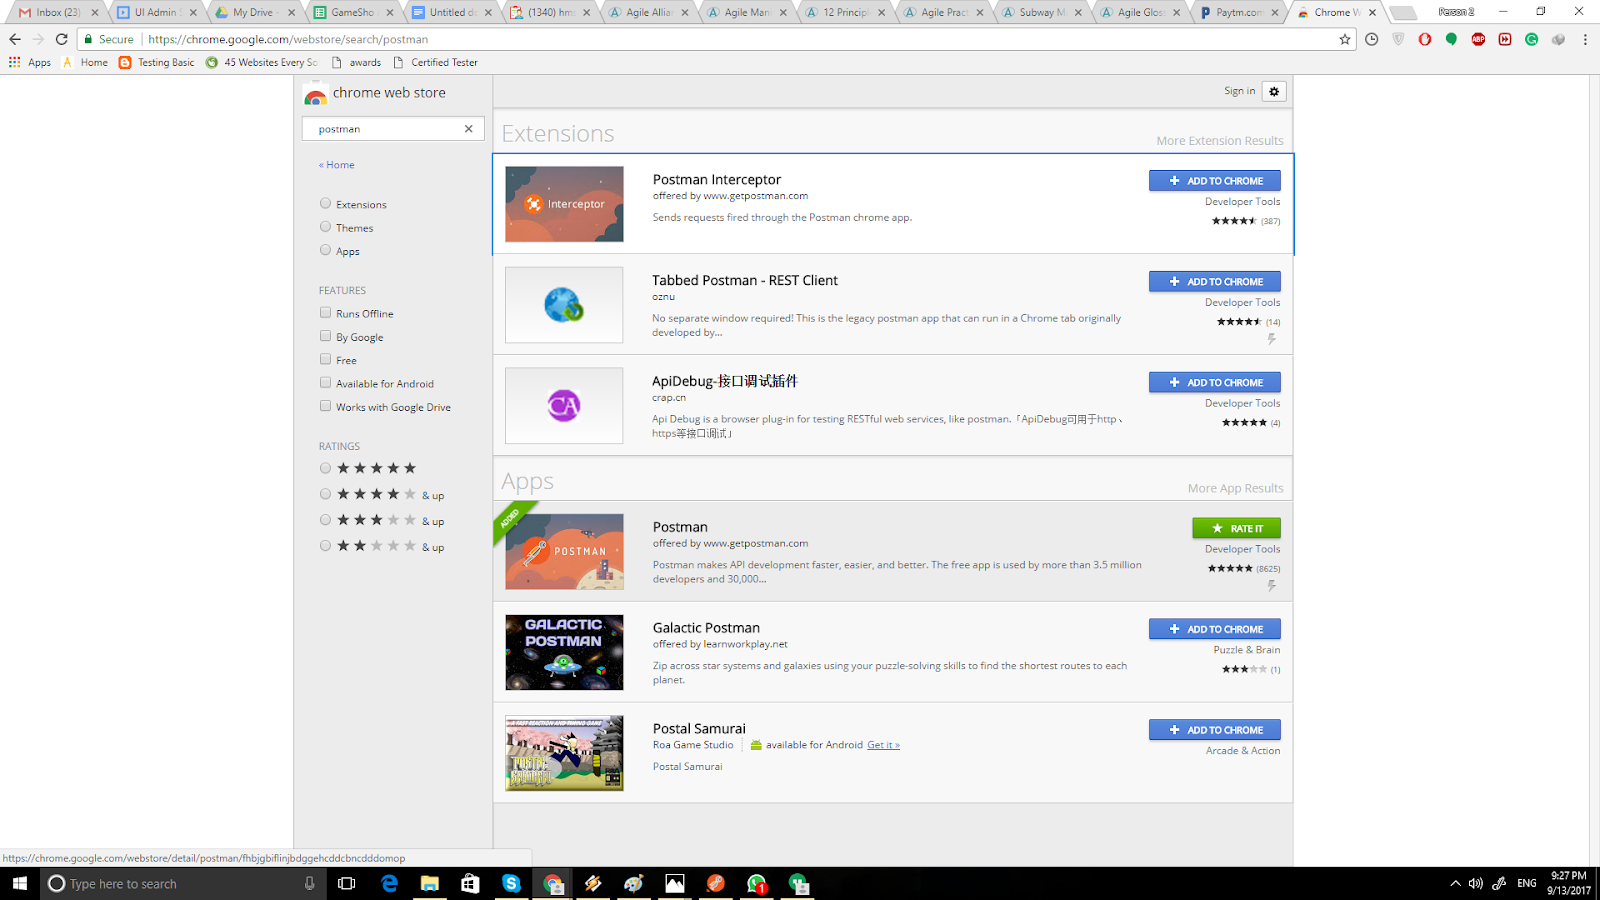
Task: Launch Microsoft Edge from the taskbar
Action: point(389,883)
